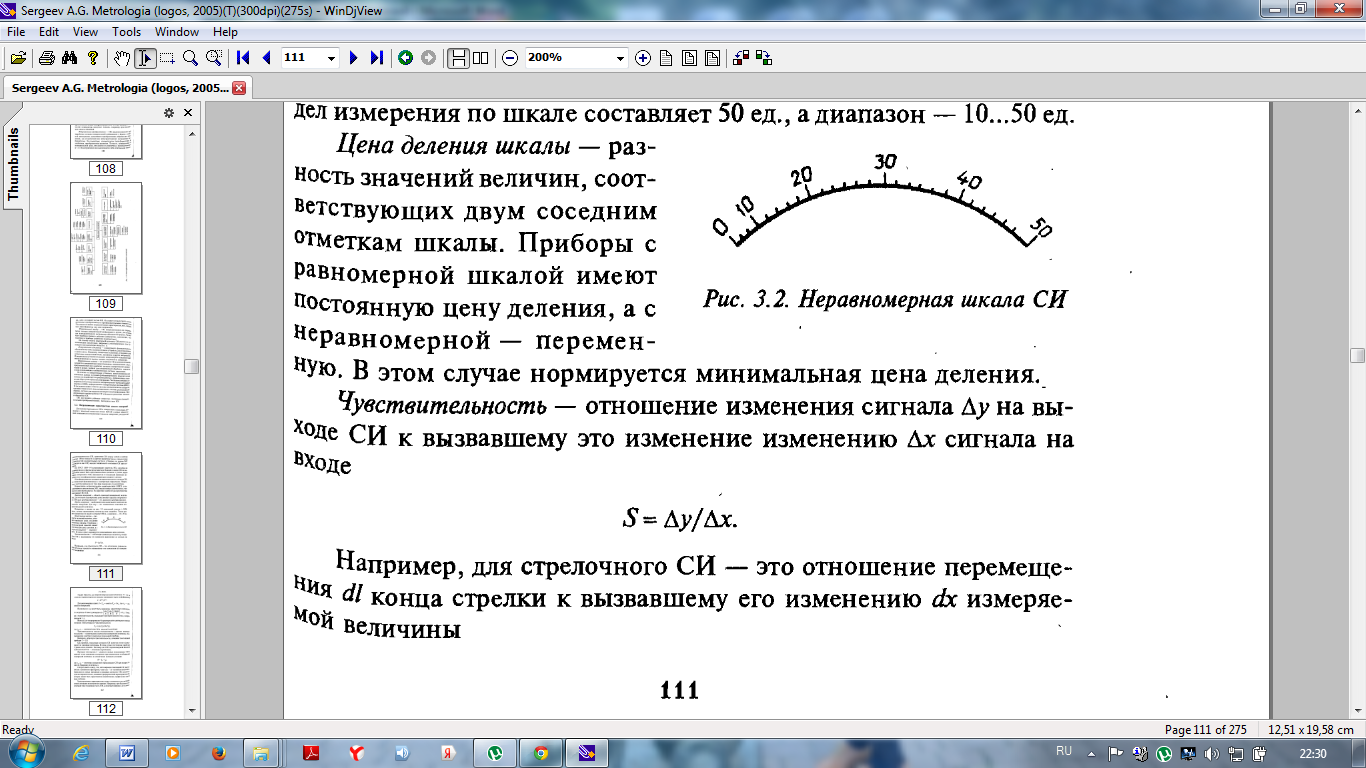This screenshot has width=1366, height=768.
Task: Select the Hand drag tool
Action: [122, 58]
